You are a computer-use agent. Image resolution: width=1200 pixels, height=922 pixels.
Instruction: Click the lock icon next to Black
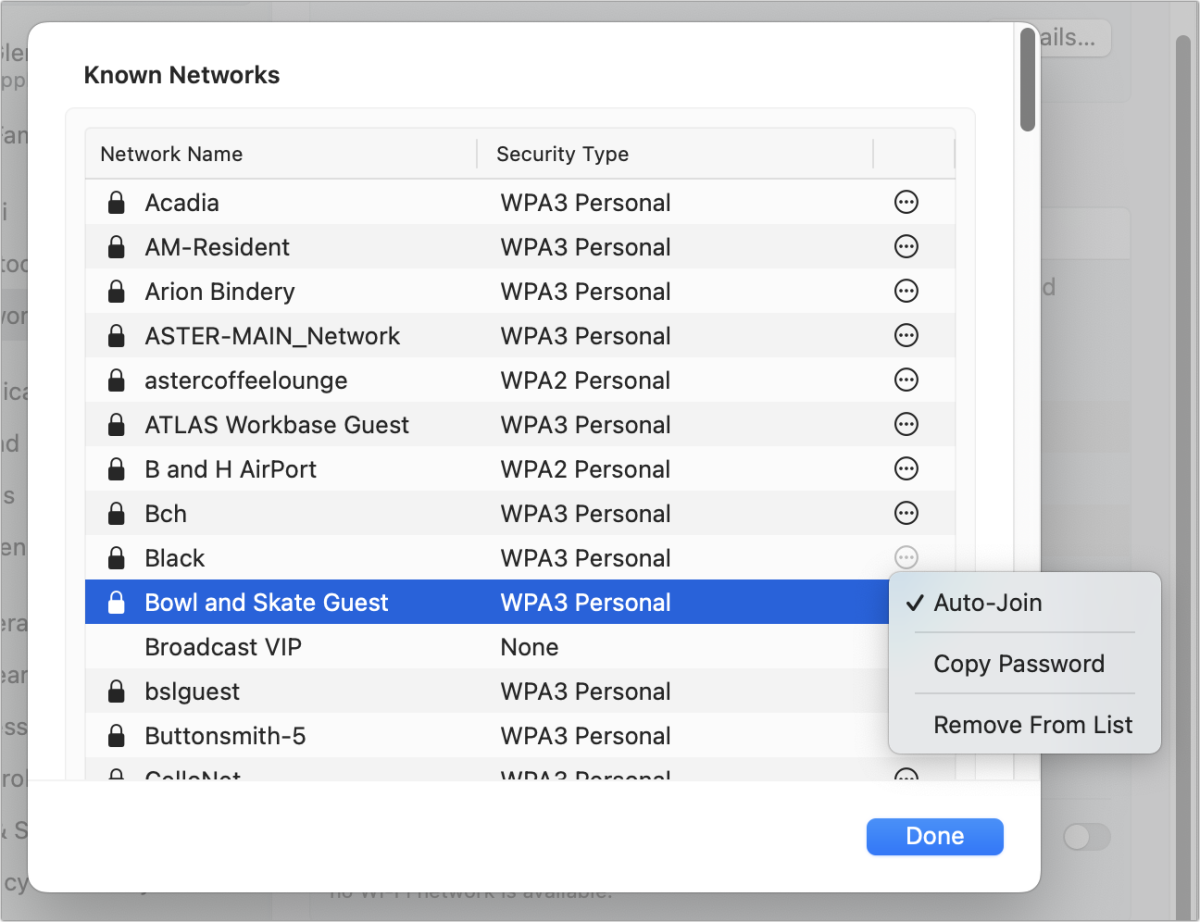click(116, 557)
